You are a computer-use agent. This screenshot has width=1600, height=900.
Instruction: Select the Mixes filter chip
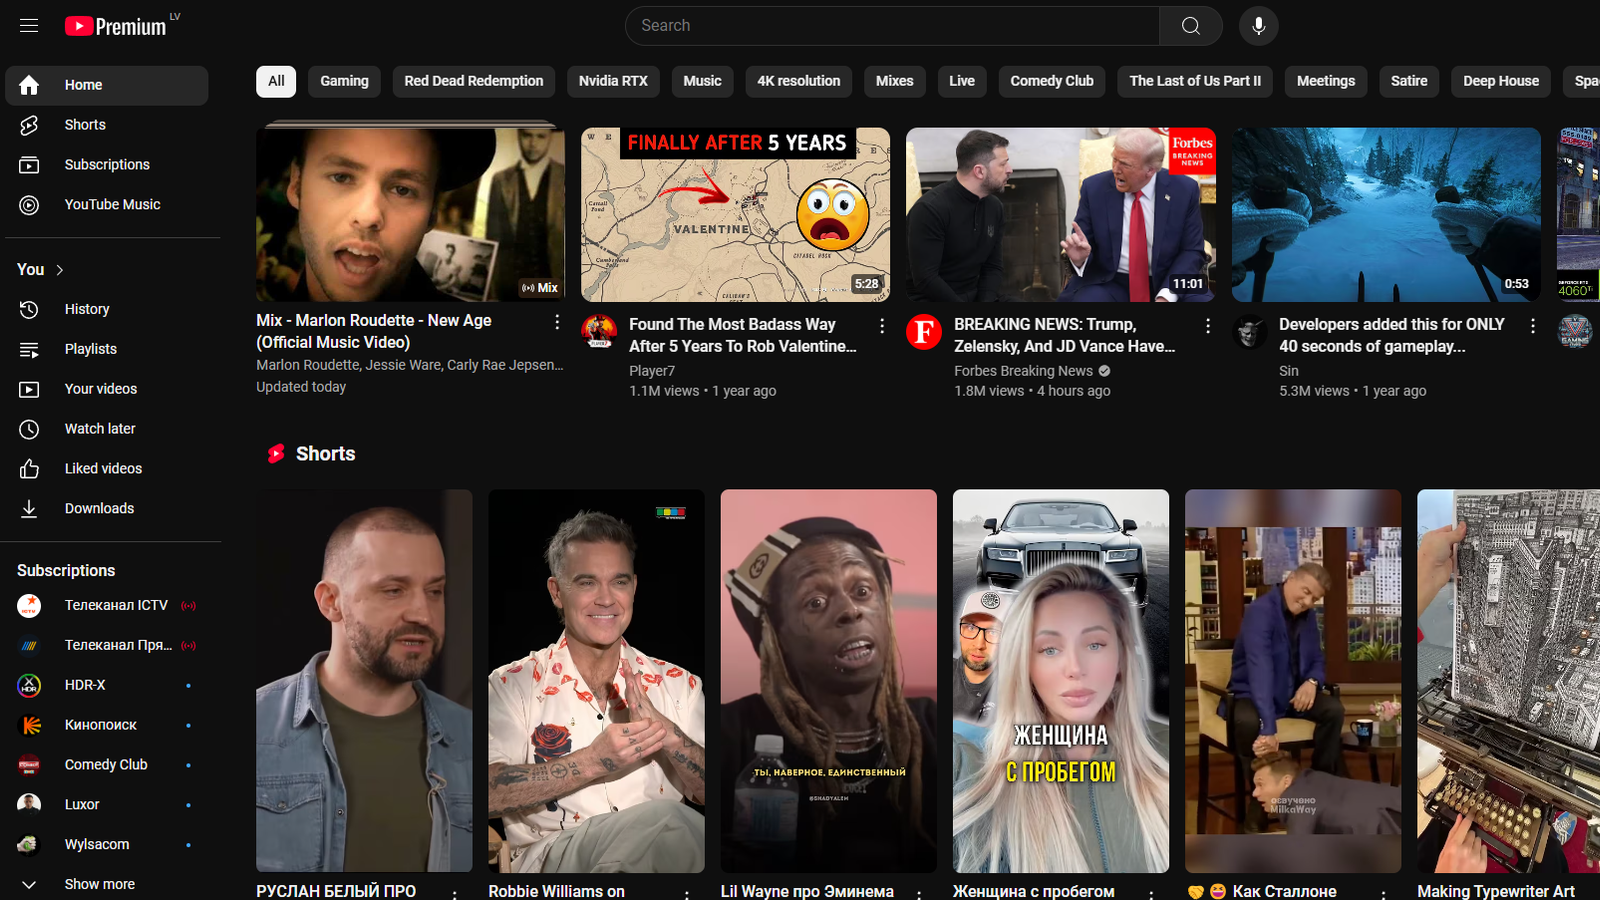coord(895,81)
